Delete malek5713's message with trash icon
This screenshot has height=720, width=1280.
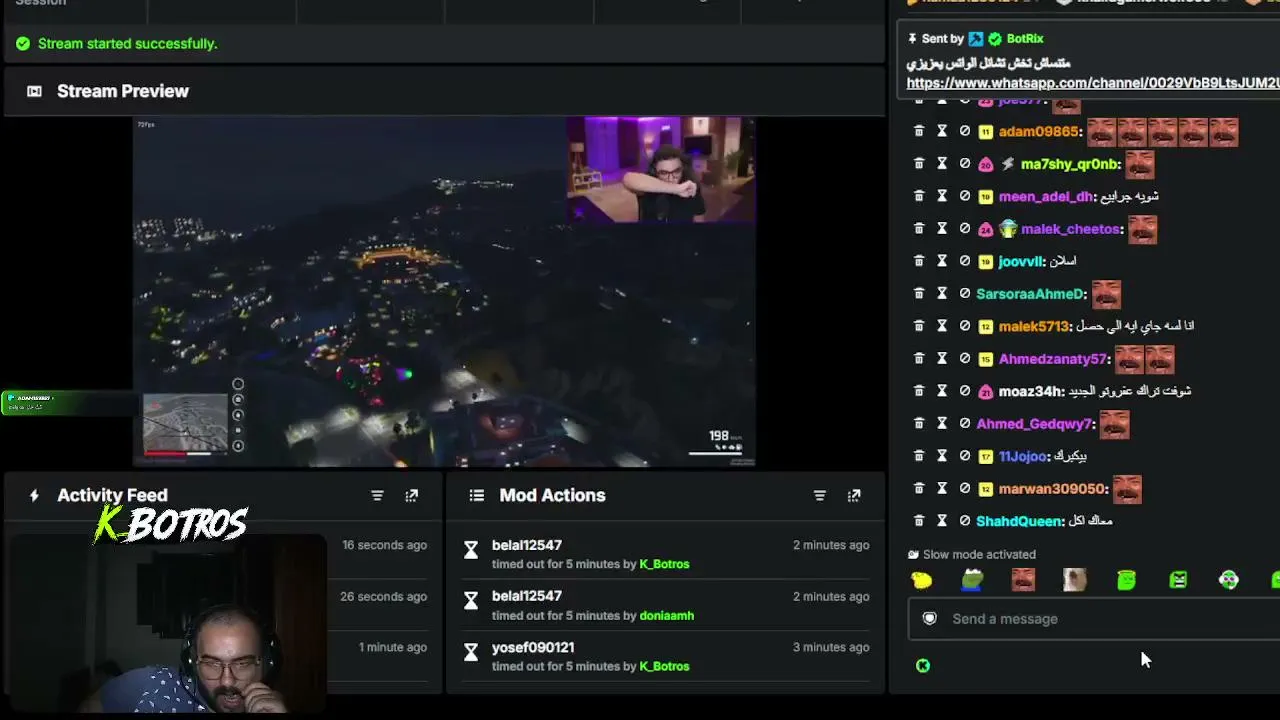[919, 326]
